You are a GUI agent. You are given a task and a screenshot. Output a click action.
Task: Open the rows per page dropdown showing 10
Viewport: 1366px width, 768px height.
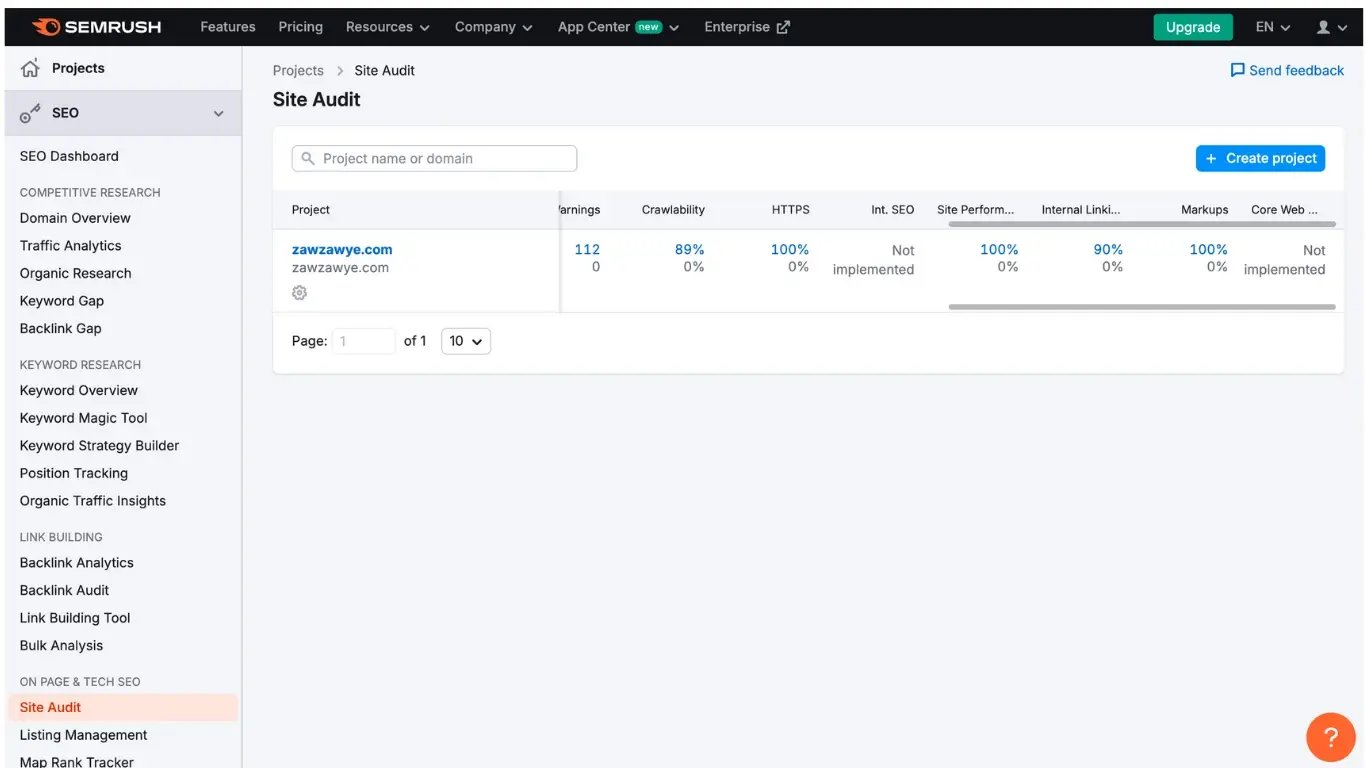[x=466, y=341]
